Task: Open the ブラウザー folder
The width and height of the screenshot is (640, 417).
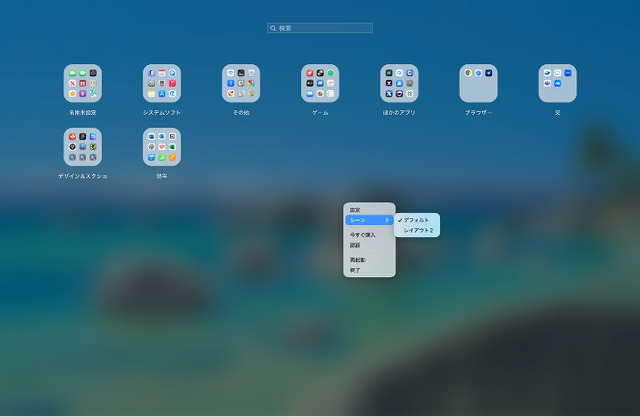Action: [478, 84]
